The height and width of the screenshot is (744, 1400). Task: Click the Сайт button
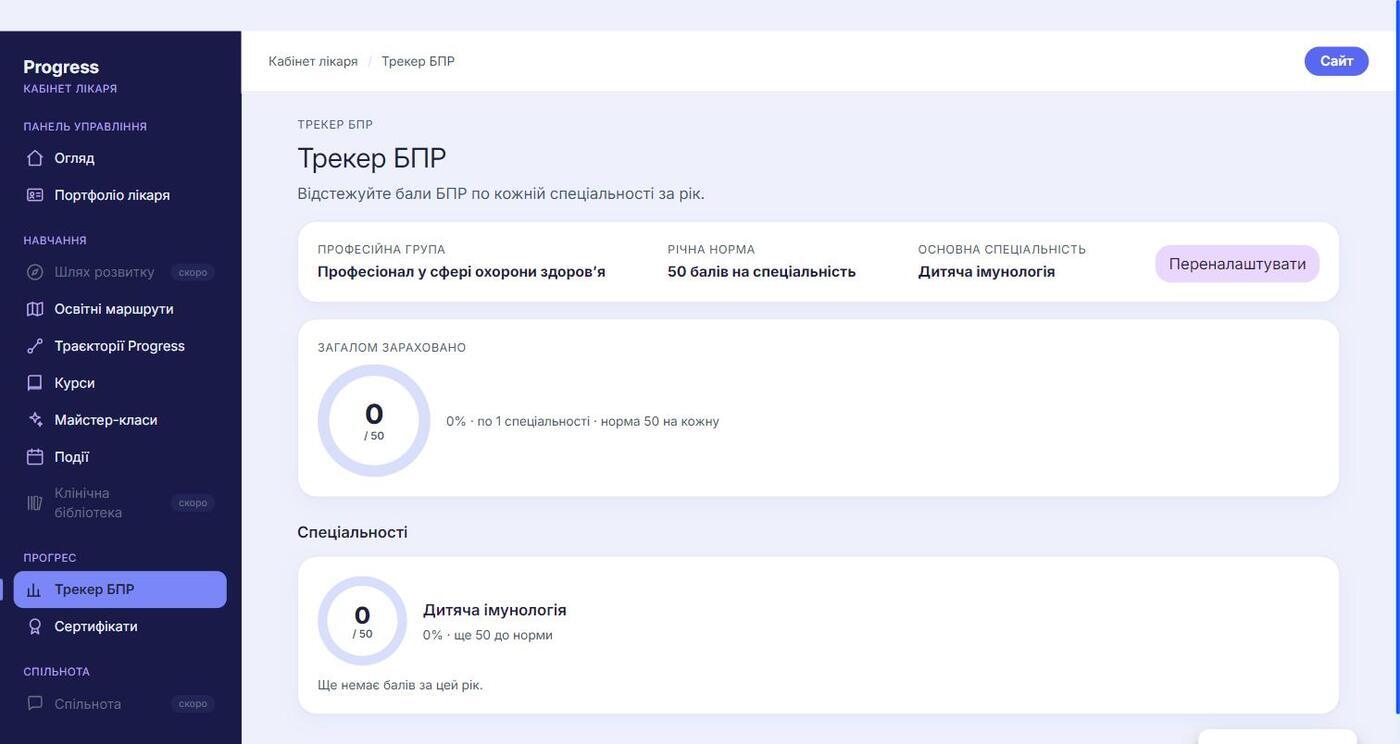coord(1336,61)
